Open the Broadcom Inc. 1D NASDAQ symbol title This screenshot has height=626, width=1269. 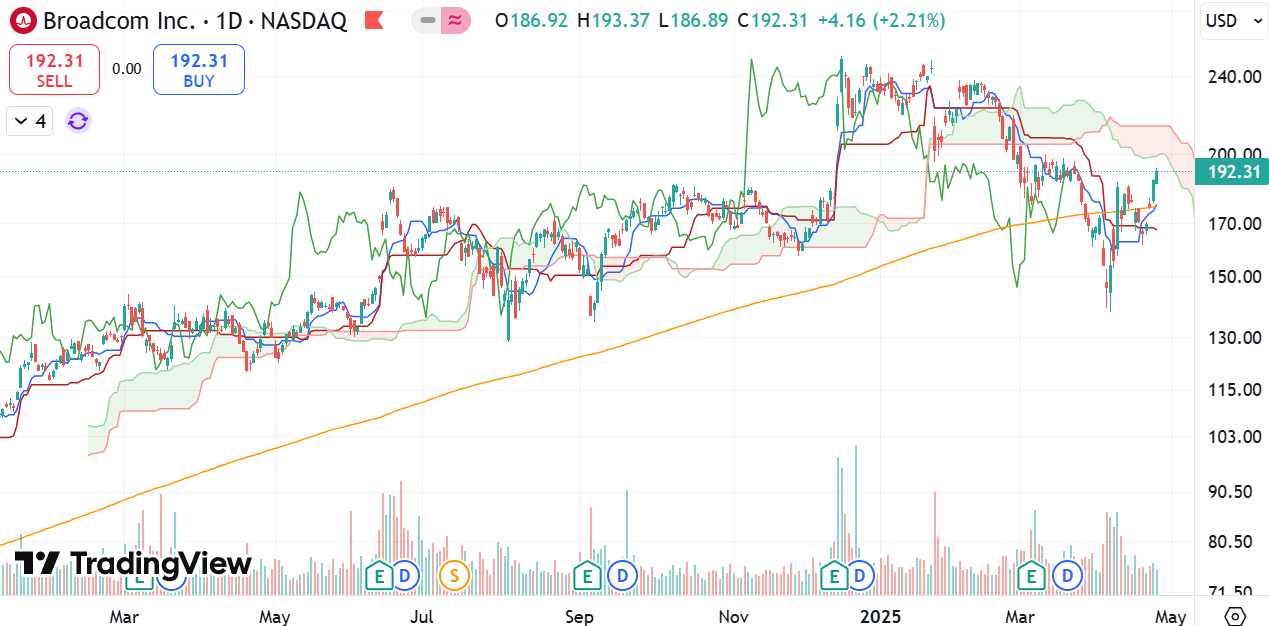coord(195,20)
